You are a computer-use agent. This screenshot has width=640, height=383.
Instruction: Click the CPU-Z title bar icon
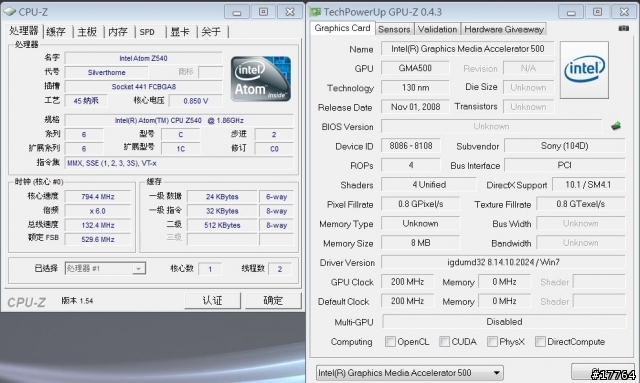(10, 12)
